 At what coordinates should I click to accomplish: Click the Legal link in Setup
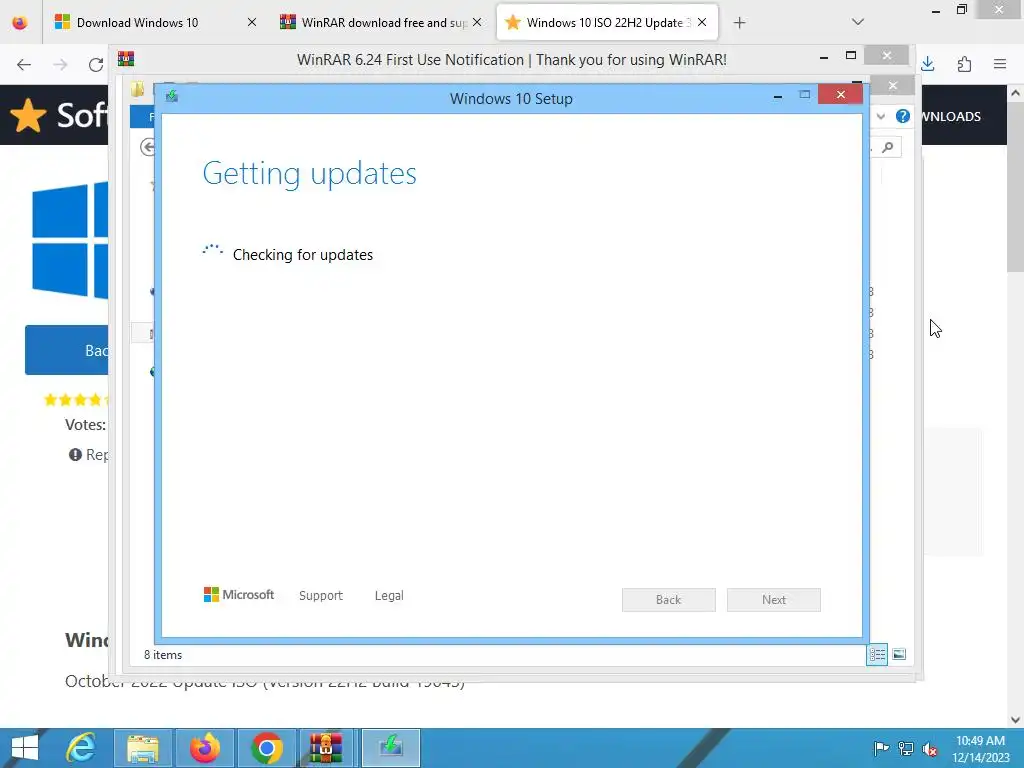click(x=389, y=596)
